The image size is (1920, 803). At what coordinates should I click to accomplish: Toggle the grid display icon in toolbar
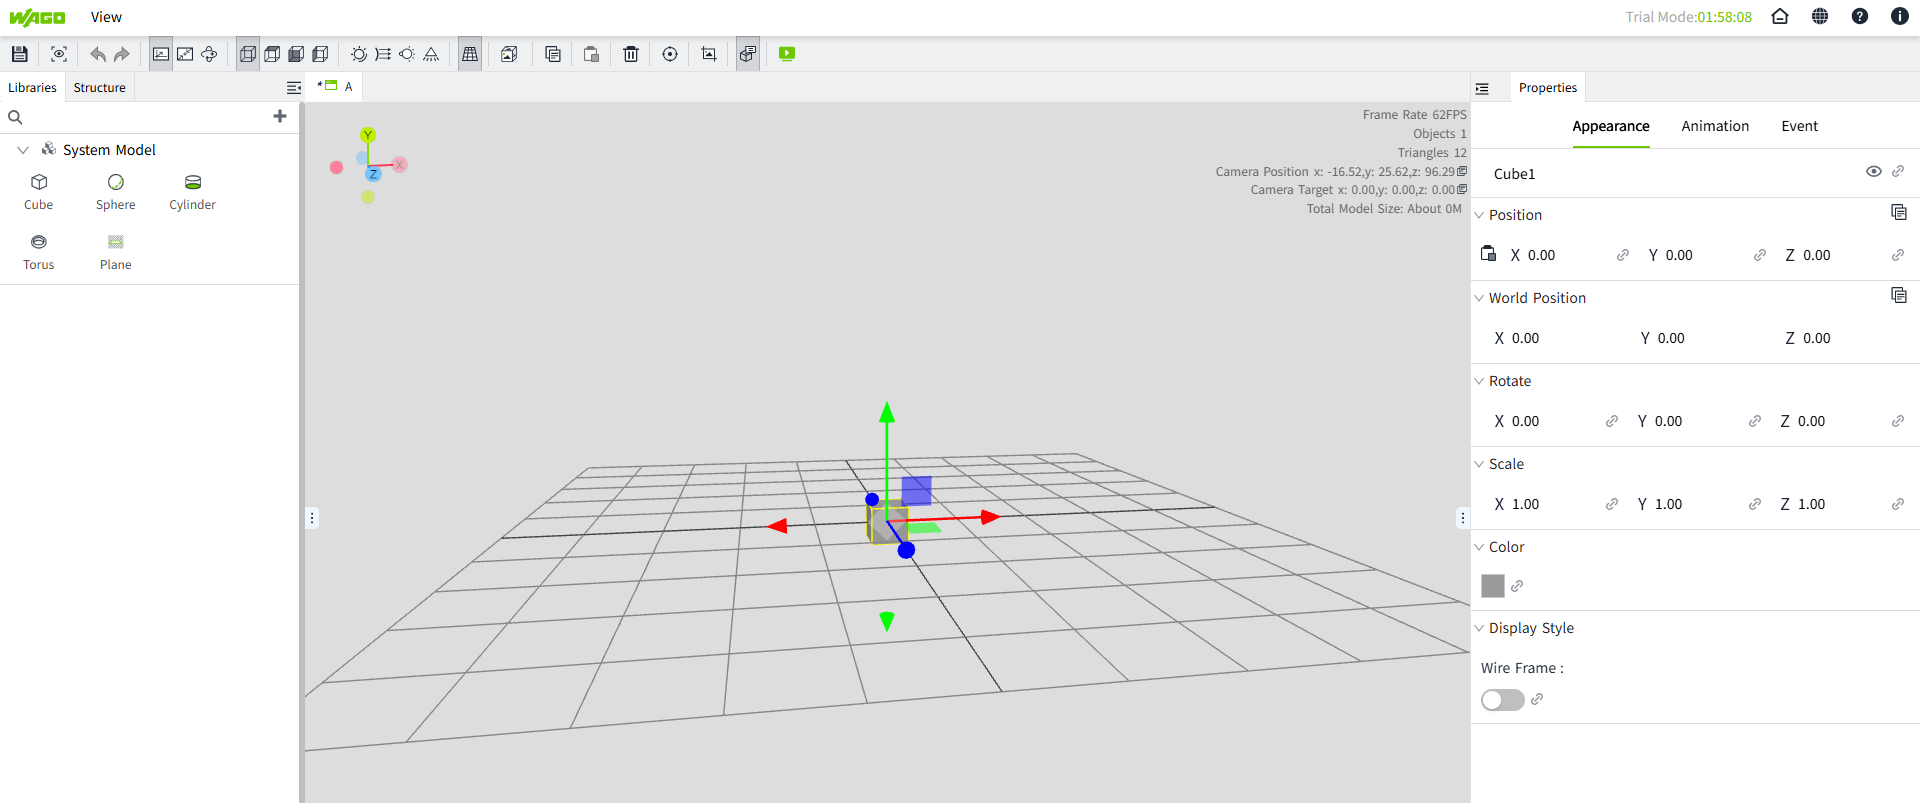click(470, 54)
